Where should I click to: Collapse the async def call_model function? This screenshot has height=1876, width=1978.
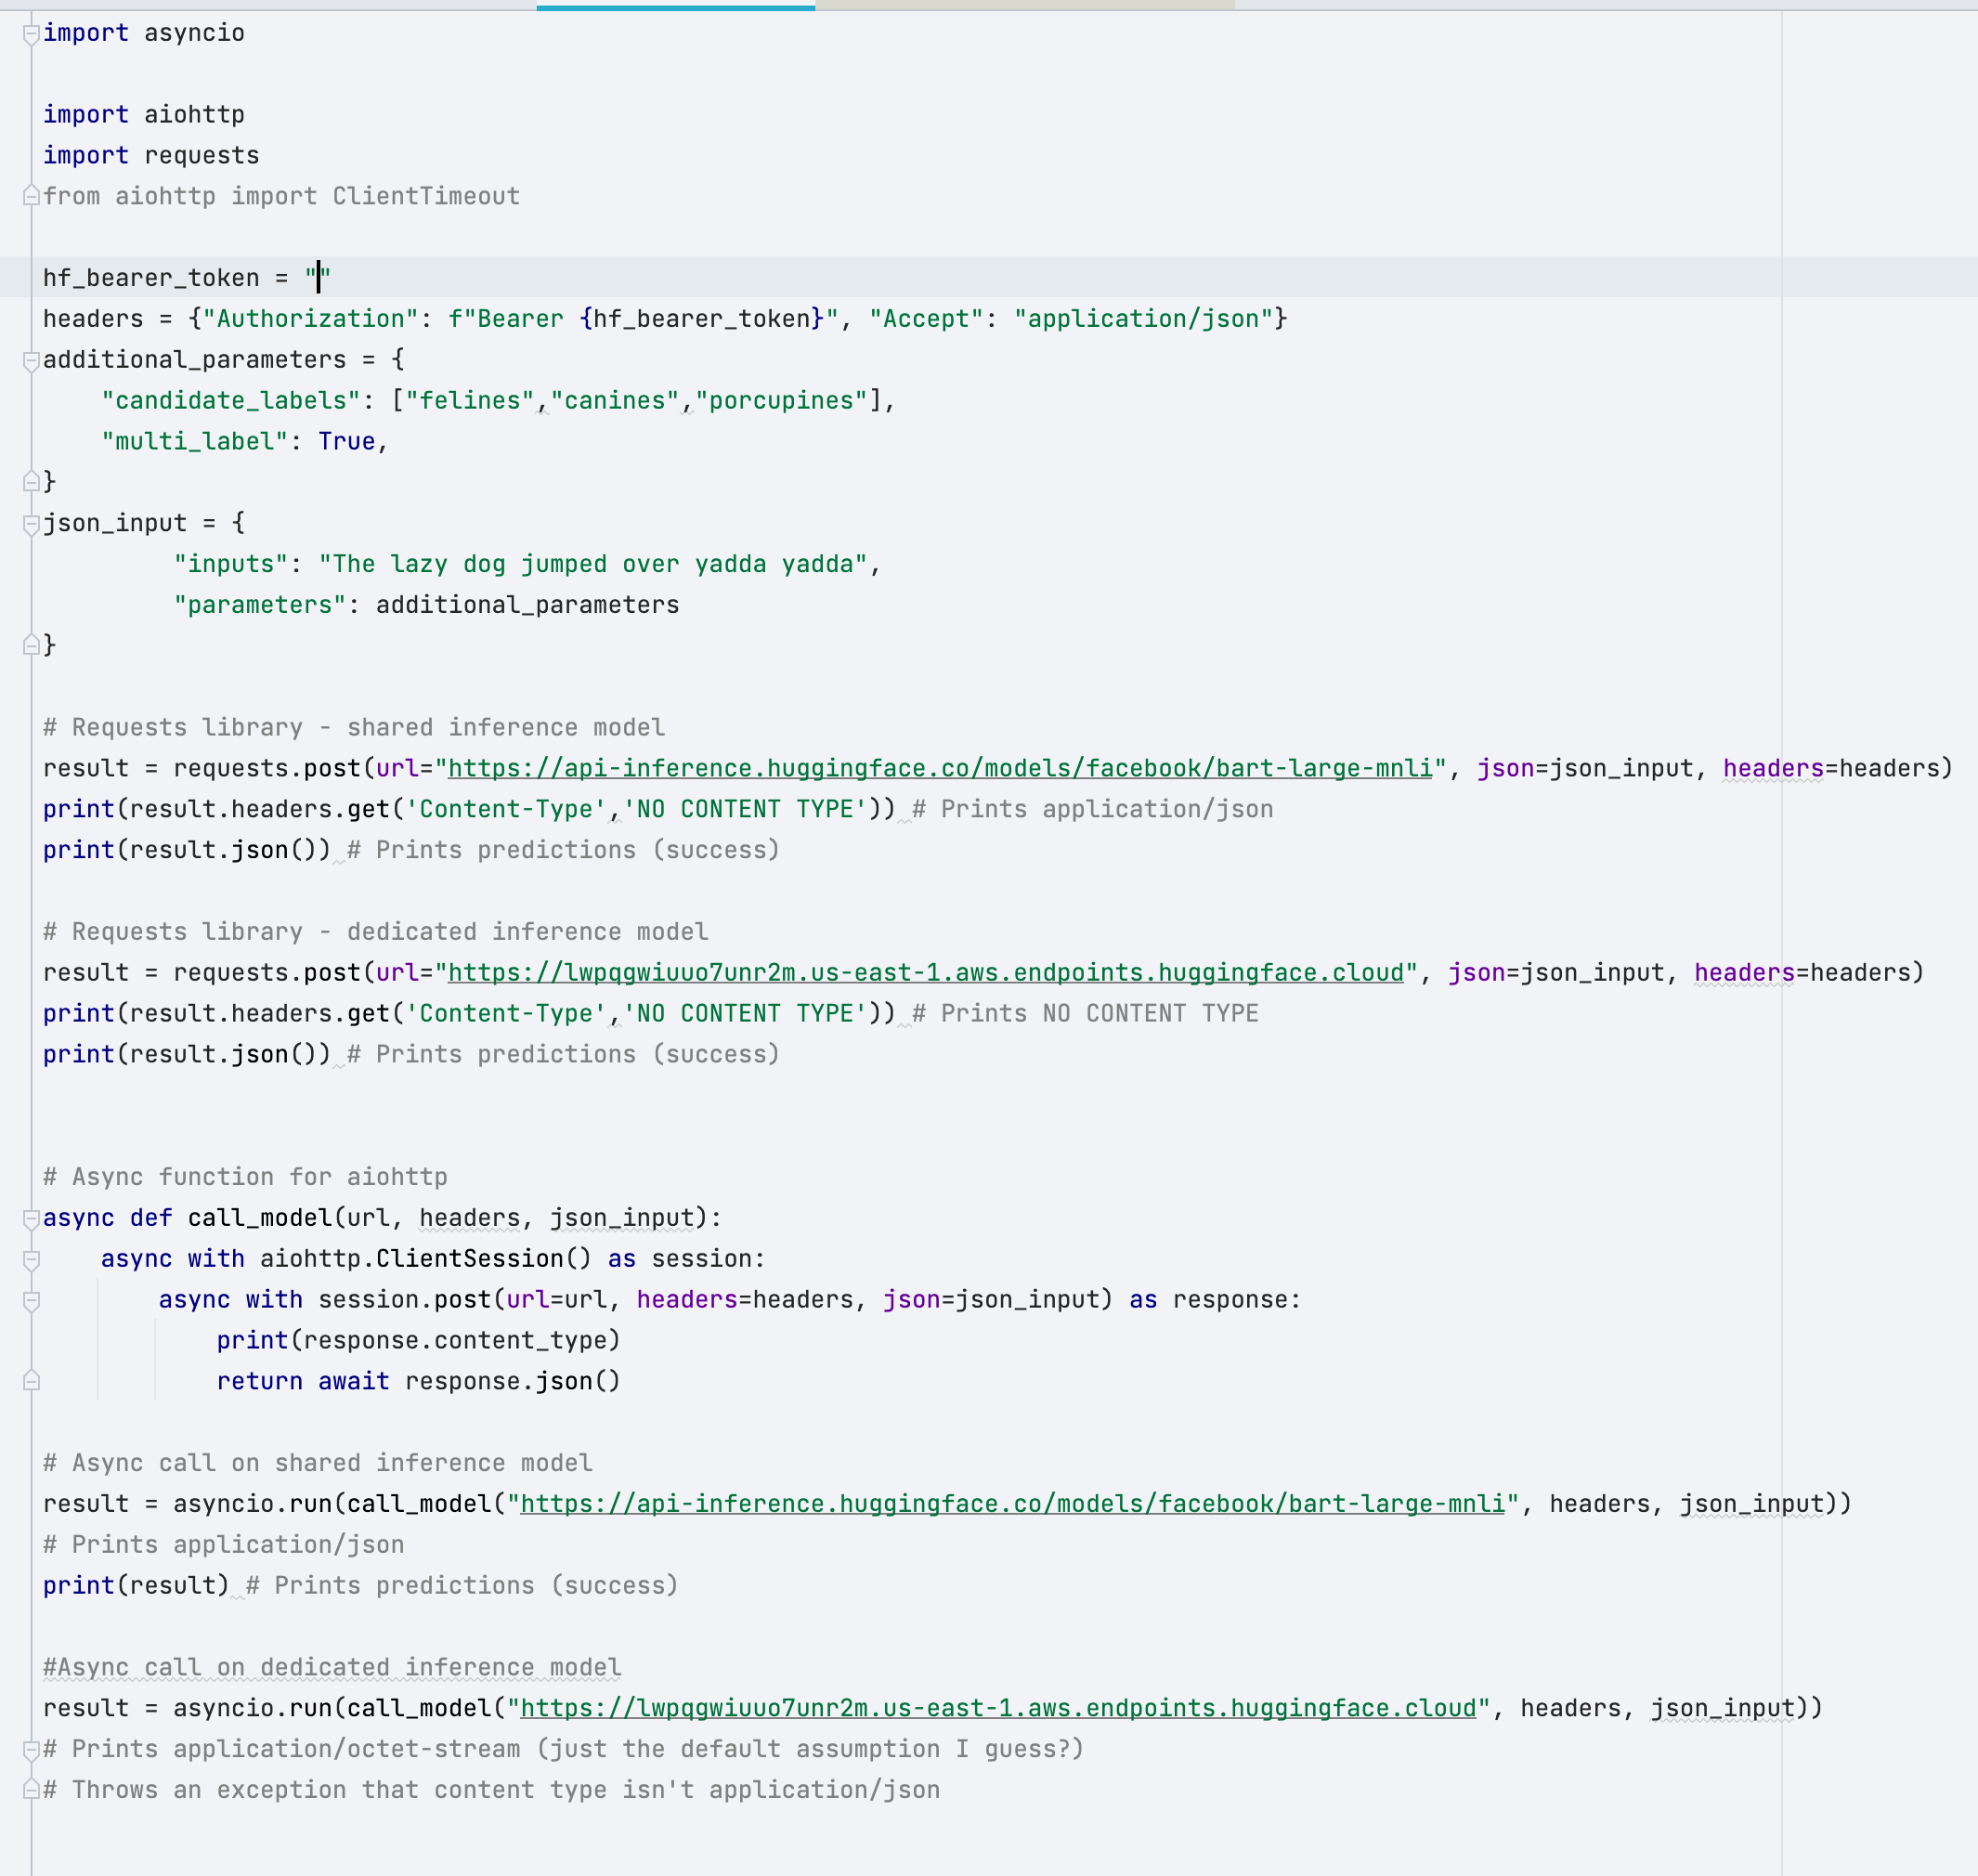[x=31, y=1218]
